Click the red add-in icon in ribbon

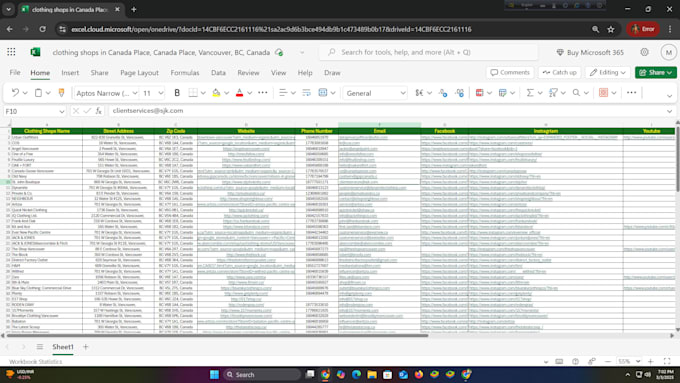point(603,93)
